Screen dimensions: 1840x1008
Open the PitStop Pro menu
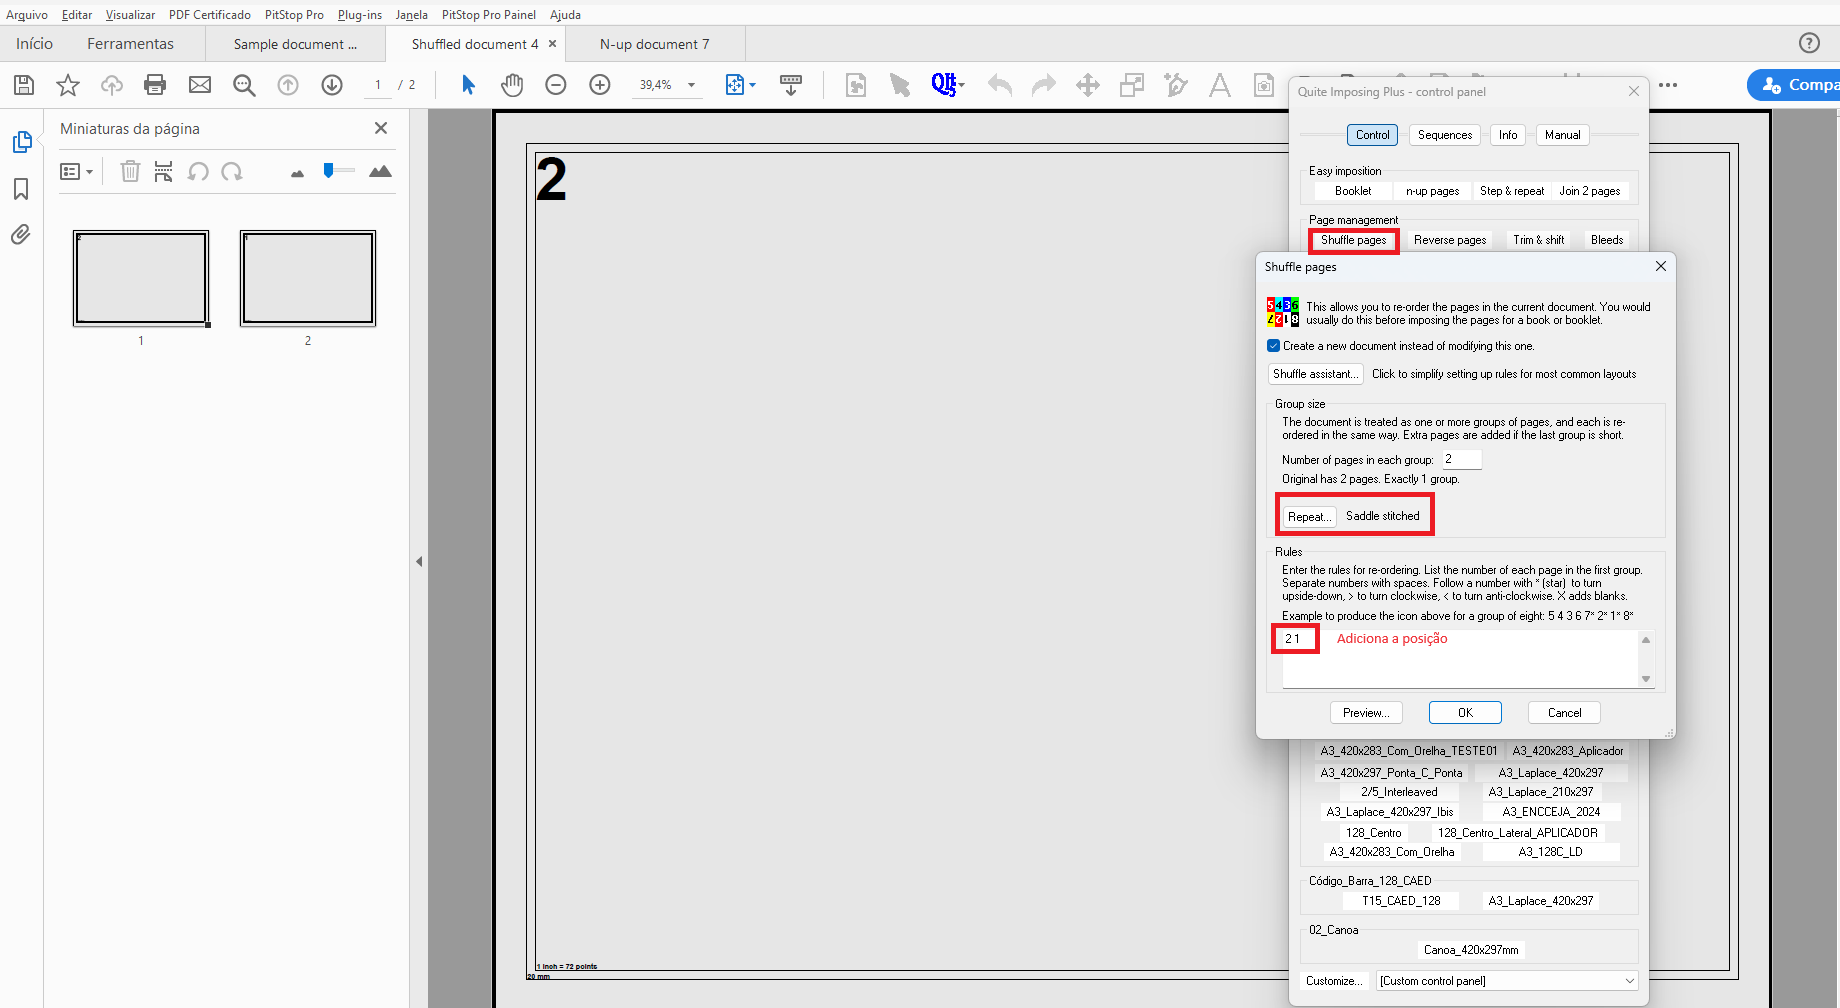[x=294, y=15]
